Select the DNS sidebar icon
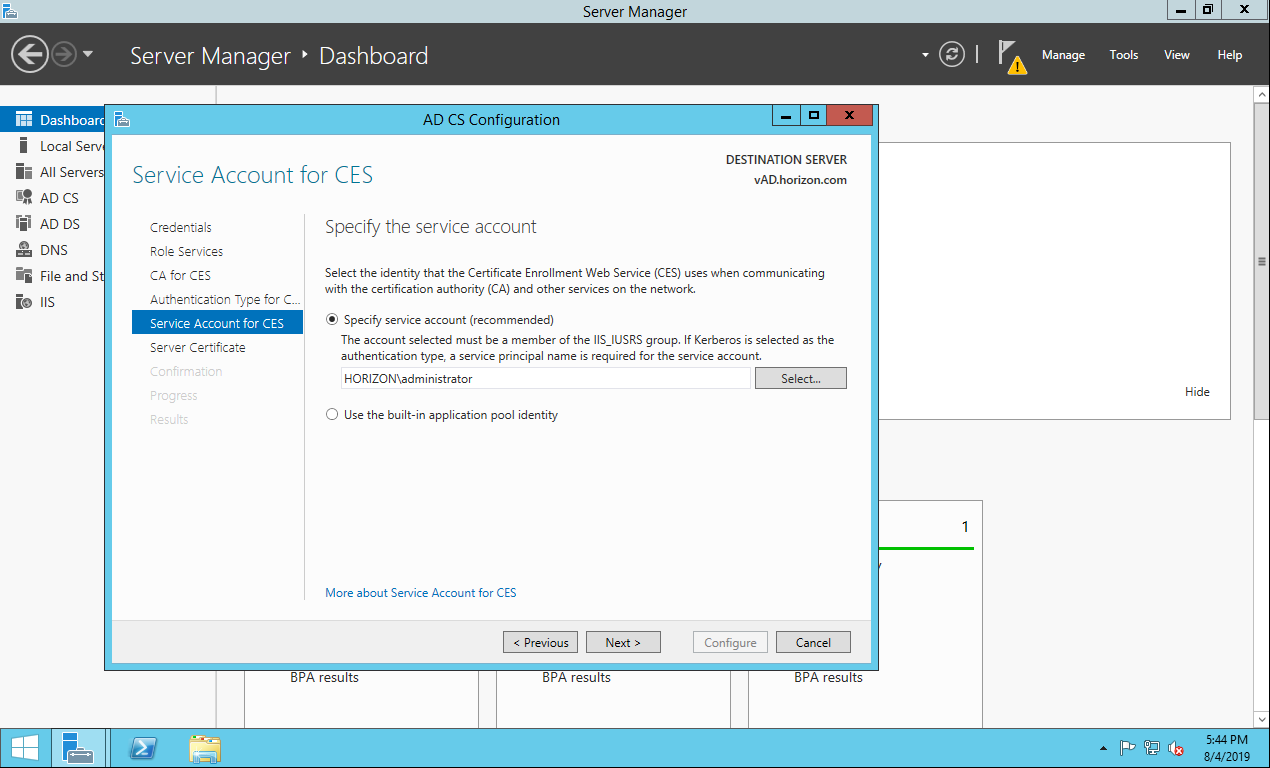 click(x=24, y=250)
